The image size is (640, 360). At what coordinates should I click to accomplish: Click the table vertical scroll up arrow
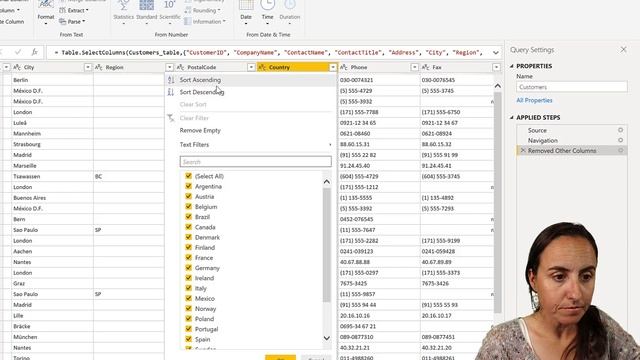[x=498, y=86]
